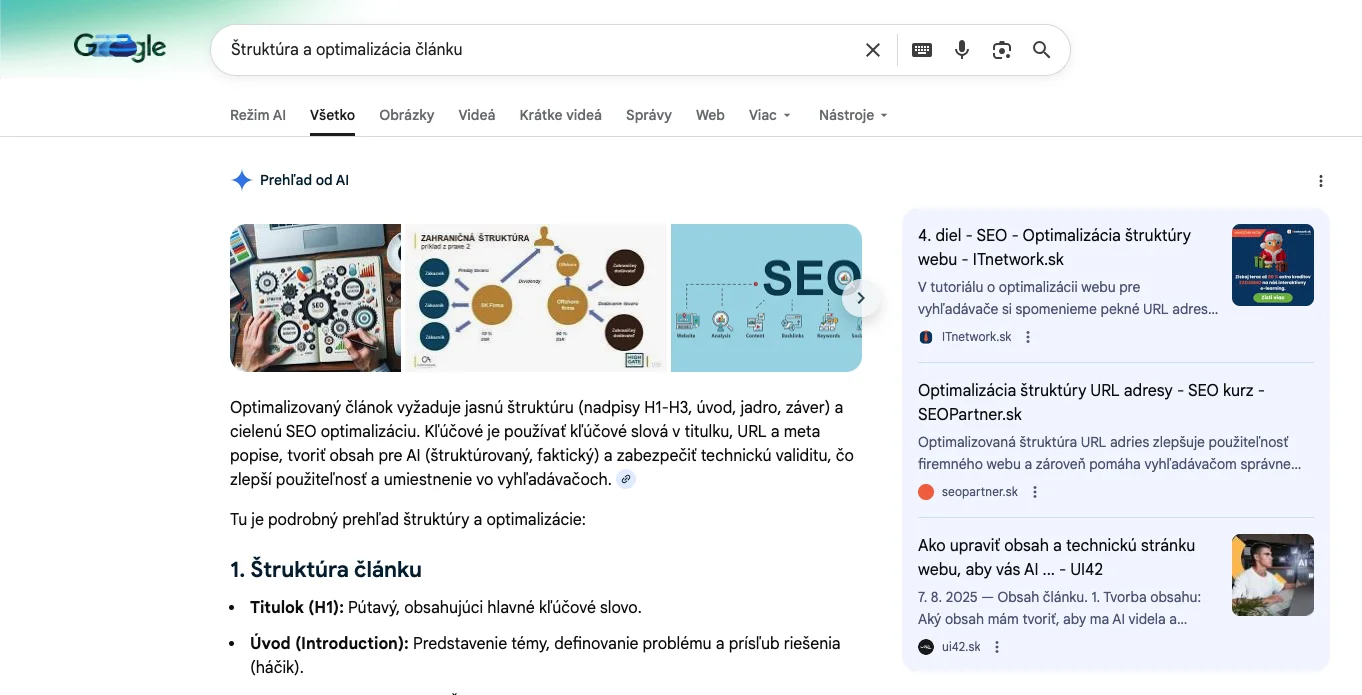Open options menu next to ITnetwork.sk
The image size is (1362, 695).
tap(1028, 337)
